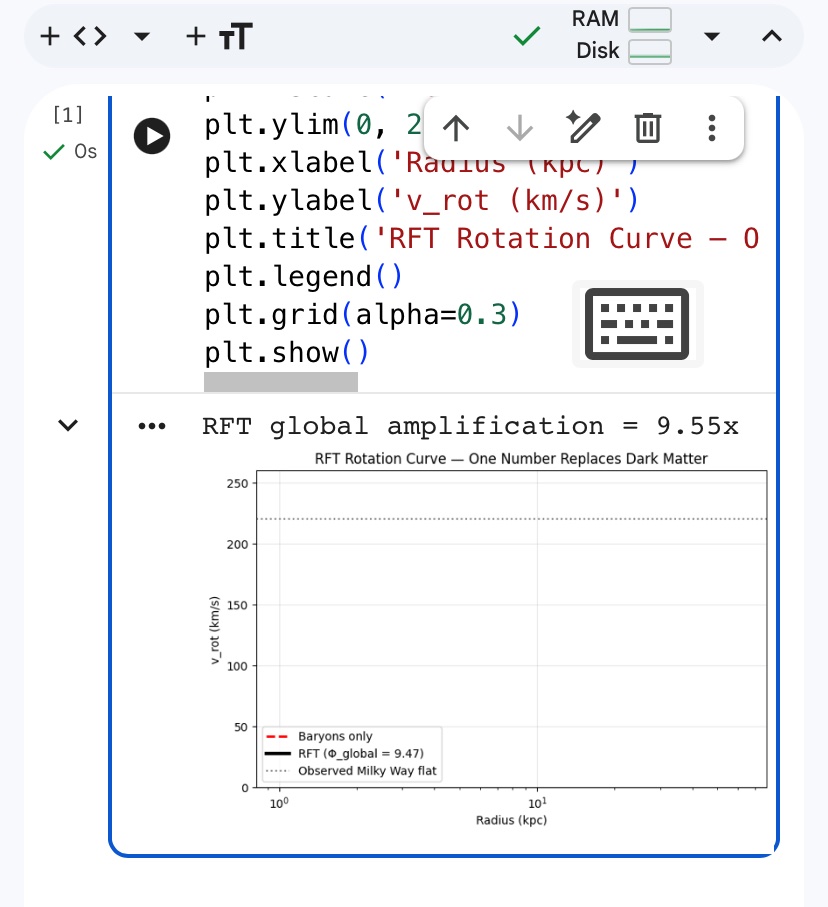Image resolution: width=828 pixels, height=907 pixels.
Task: Move cell down with the arrow icon
Action: coord(520,128)
